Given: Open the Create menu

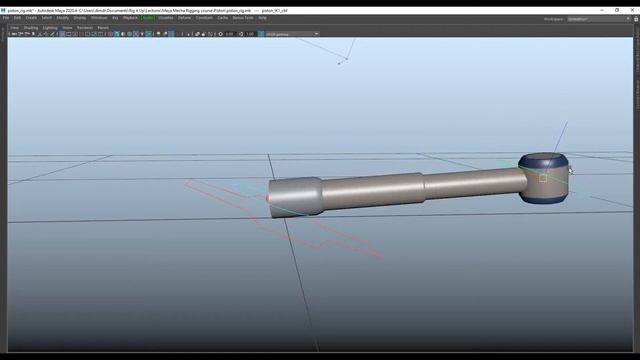Looking at the screenshot, I should tap(31, 18).
